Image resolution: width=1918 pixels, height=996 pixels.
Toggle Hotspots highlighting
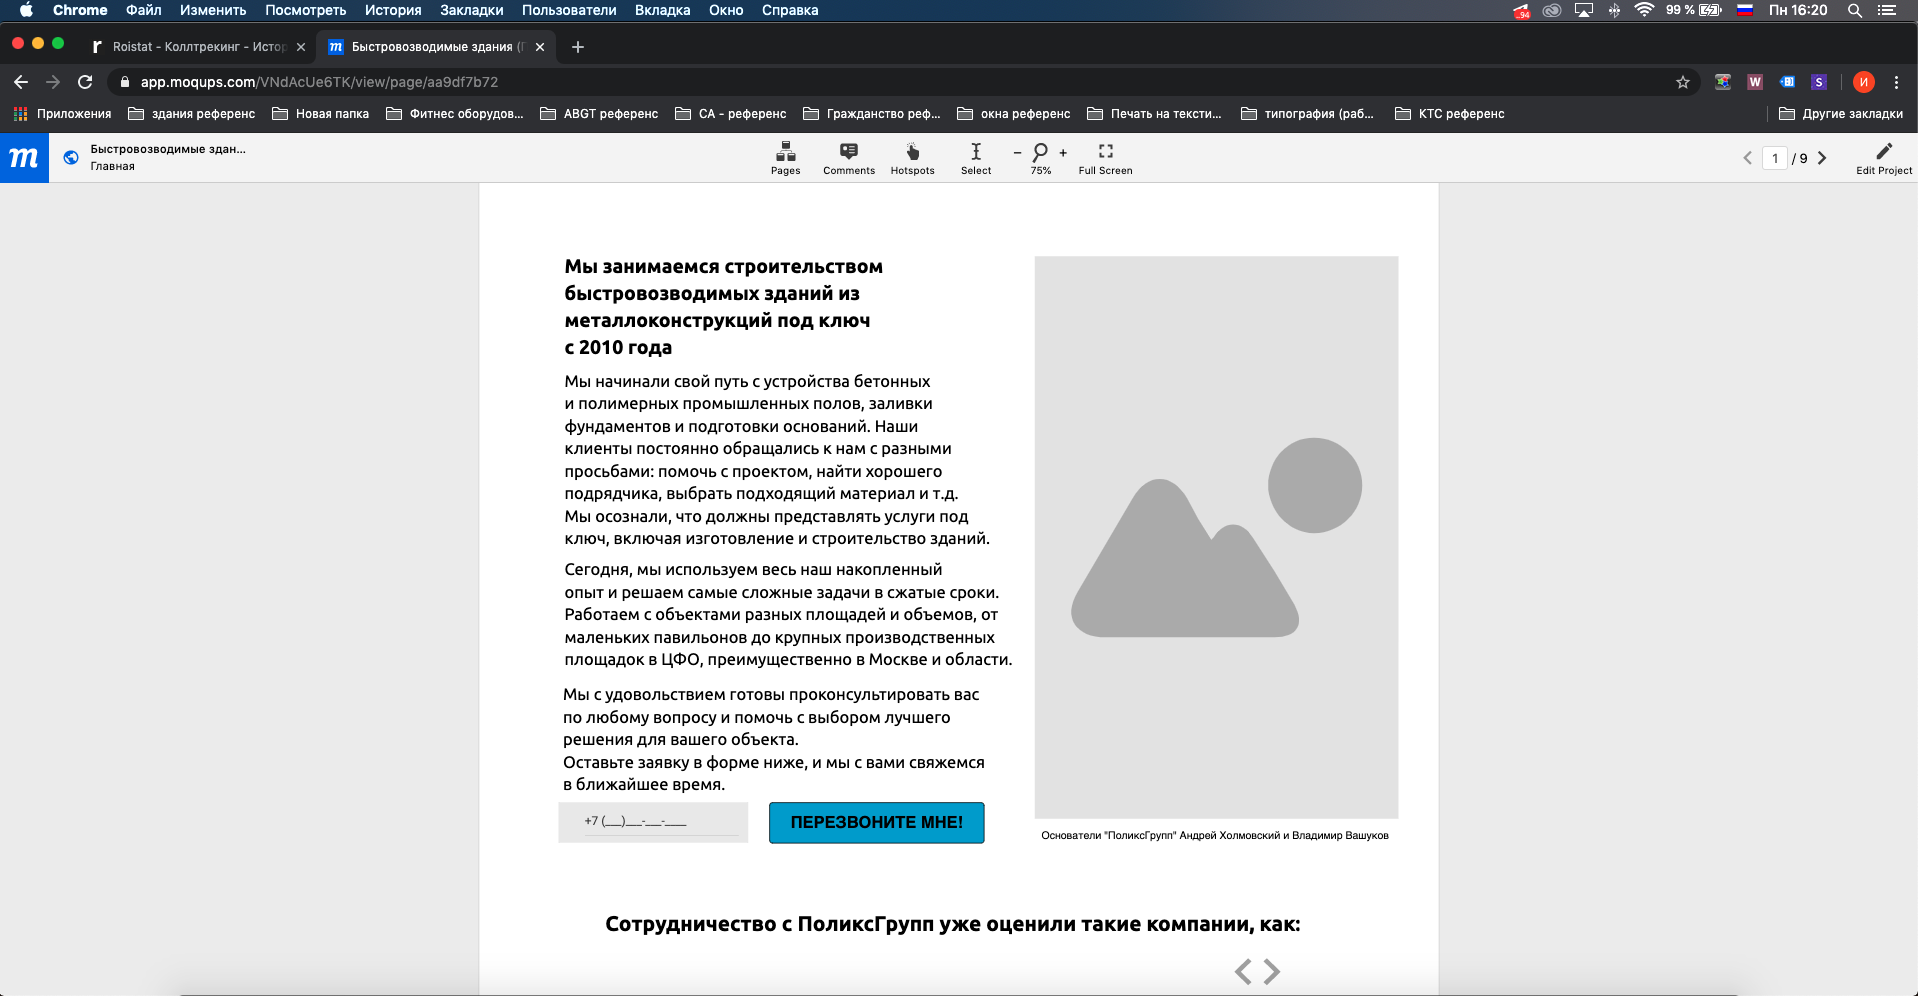tap(912, 158)
